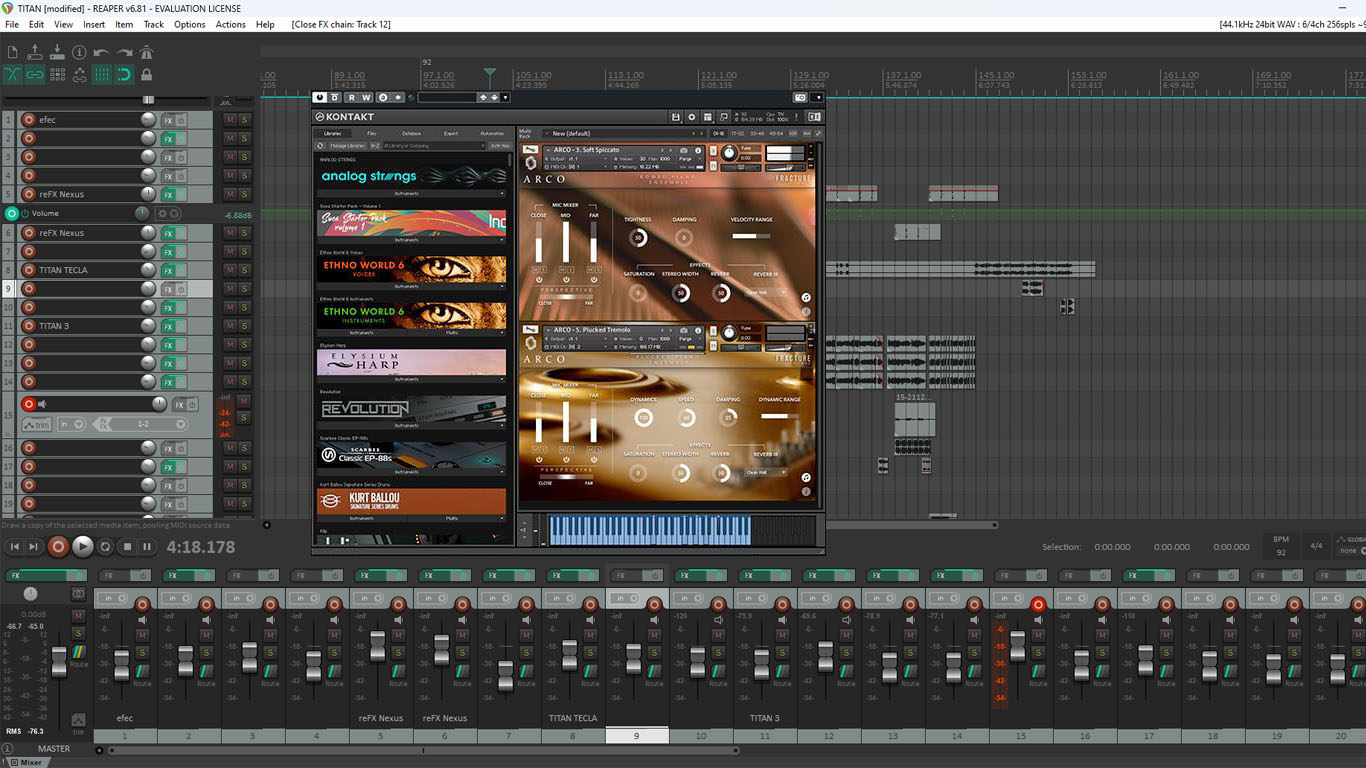Save project using the download-arrow toolbar icon

coord(57,52)
